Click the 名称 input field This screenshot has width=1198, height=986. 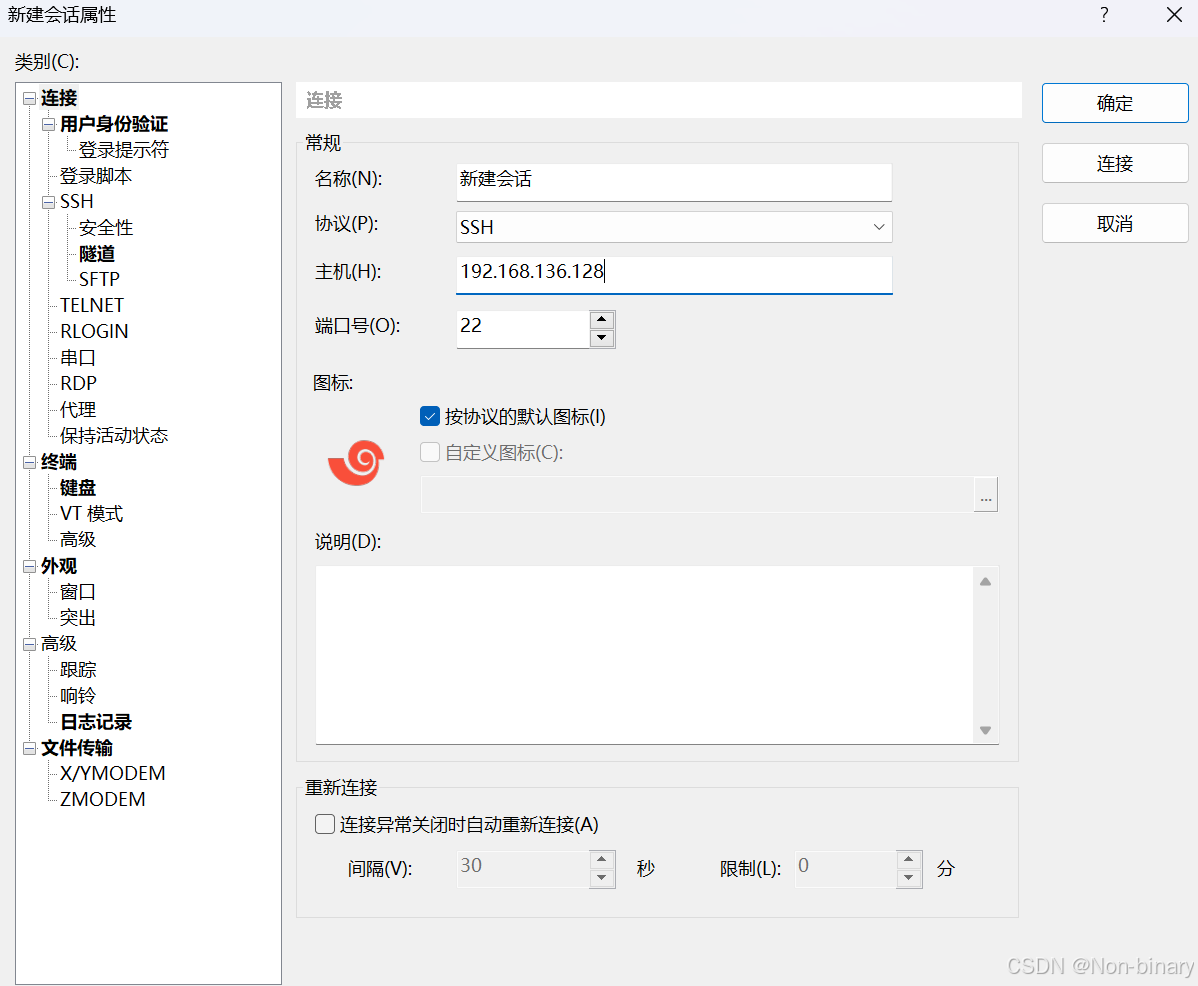[674, 182]
